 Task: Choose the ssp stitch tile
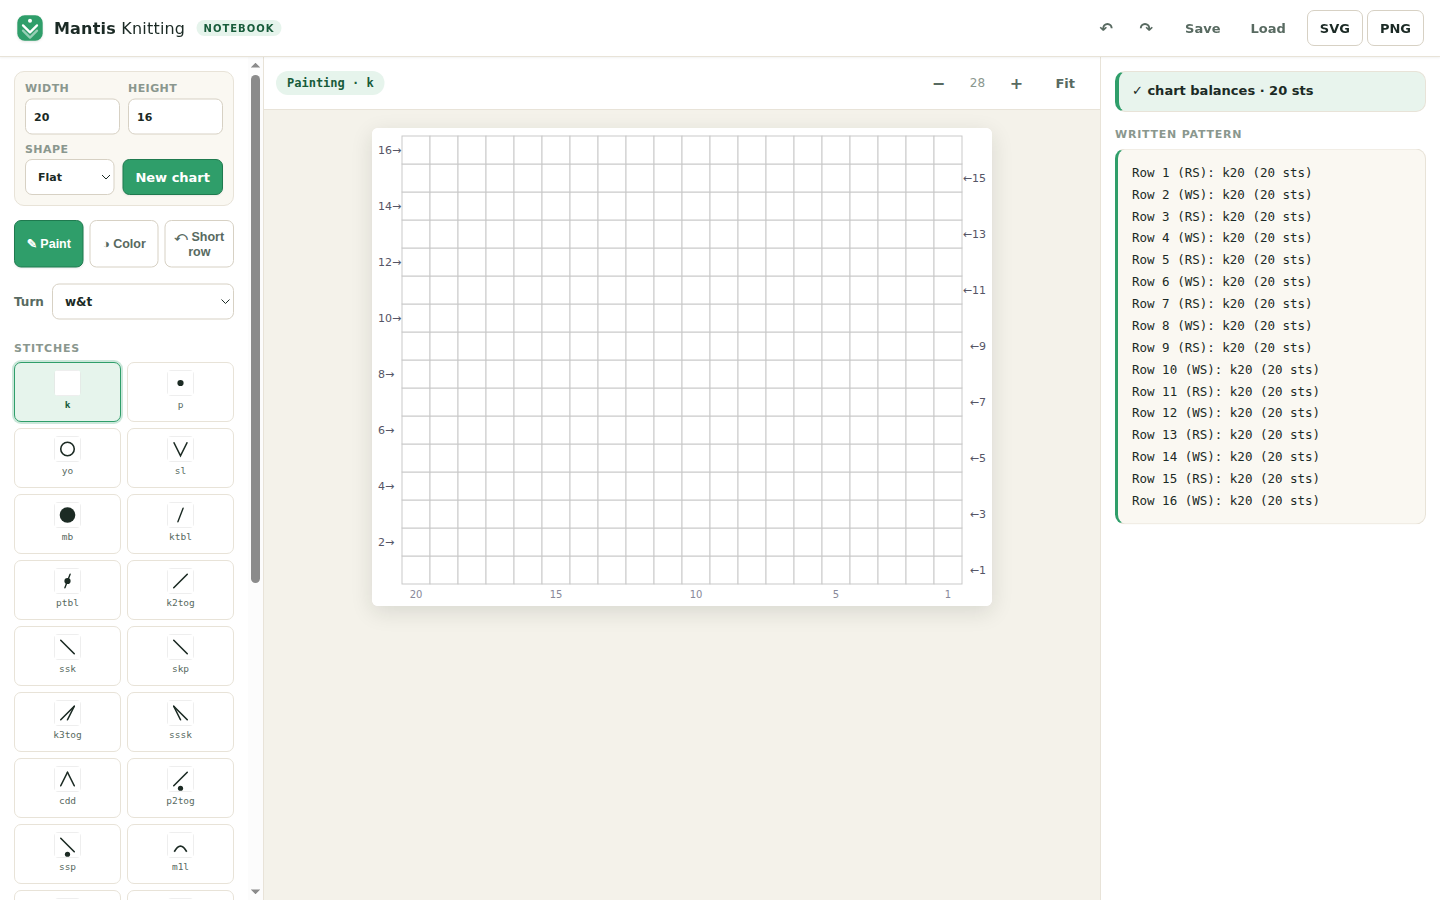tap(67, 854)
